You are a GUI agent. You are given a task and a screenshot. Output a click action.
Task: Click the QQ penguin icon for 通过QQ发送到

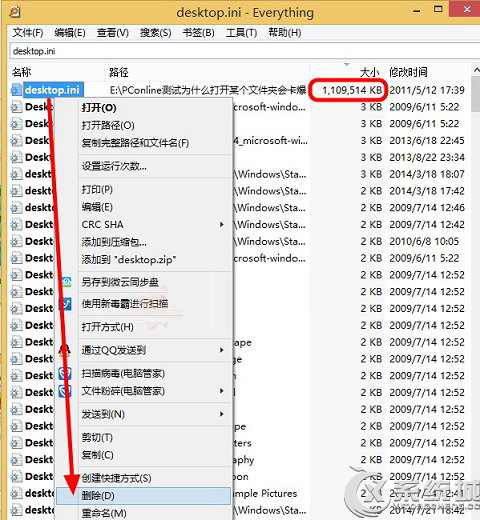click(65, 350)
